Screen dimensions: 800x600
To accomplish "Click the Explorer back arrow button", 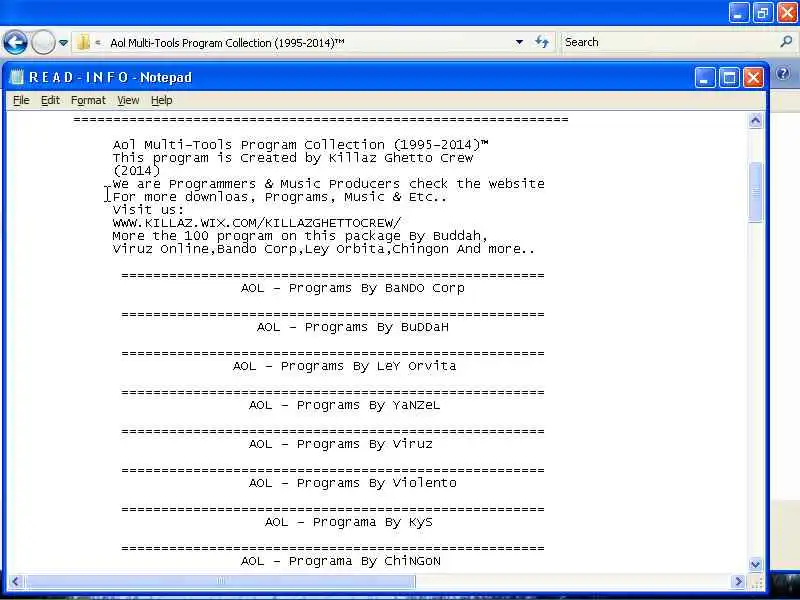I will coord(15,42).
